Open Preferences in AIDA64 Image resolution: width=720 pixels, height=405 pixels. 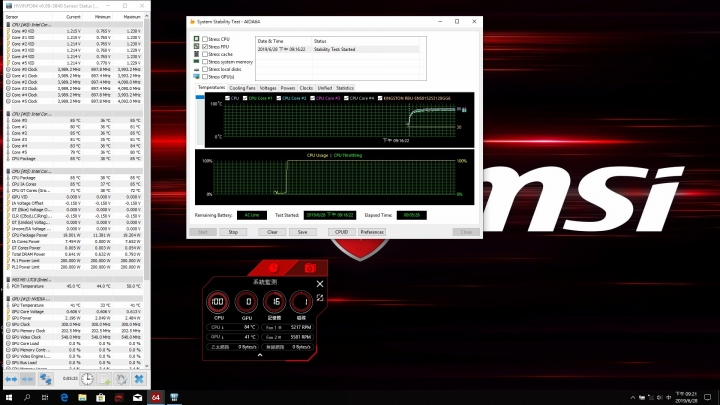click(x=372, y=232)
